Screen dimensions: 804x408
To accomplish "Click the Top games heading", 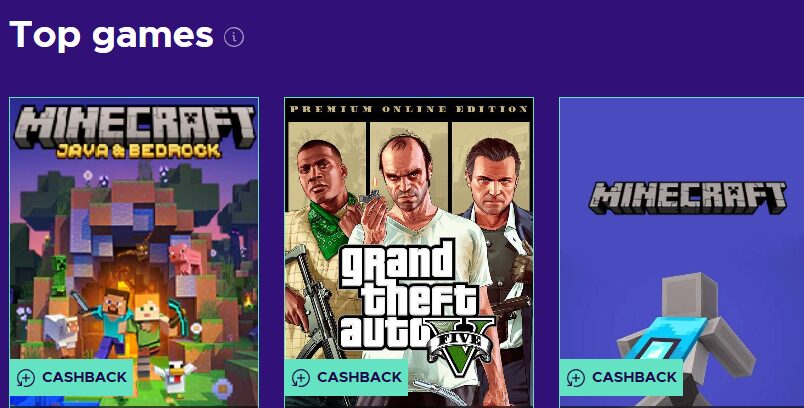I will click(x=111, y=35).
